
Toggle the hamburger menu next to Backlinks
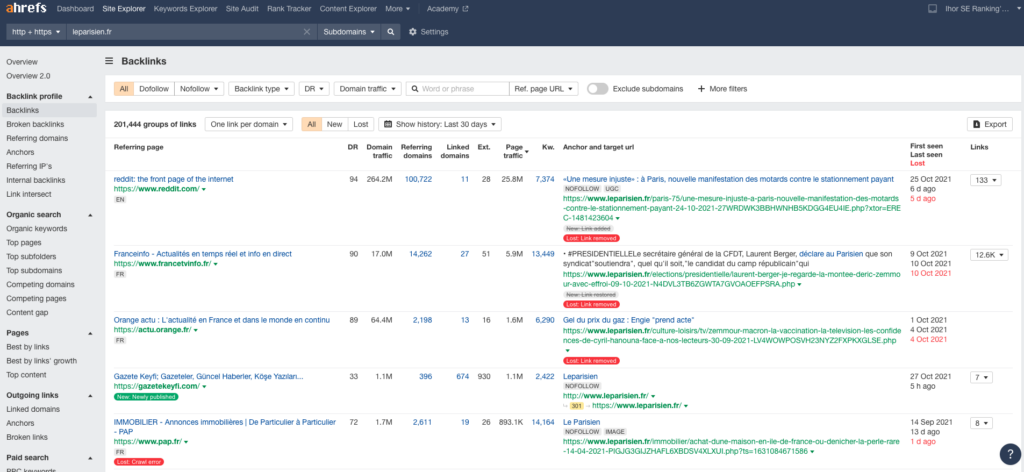click(109, 61)
